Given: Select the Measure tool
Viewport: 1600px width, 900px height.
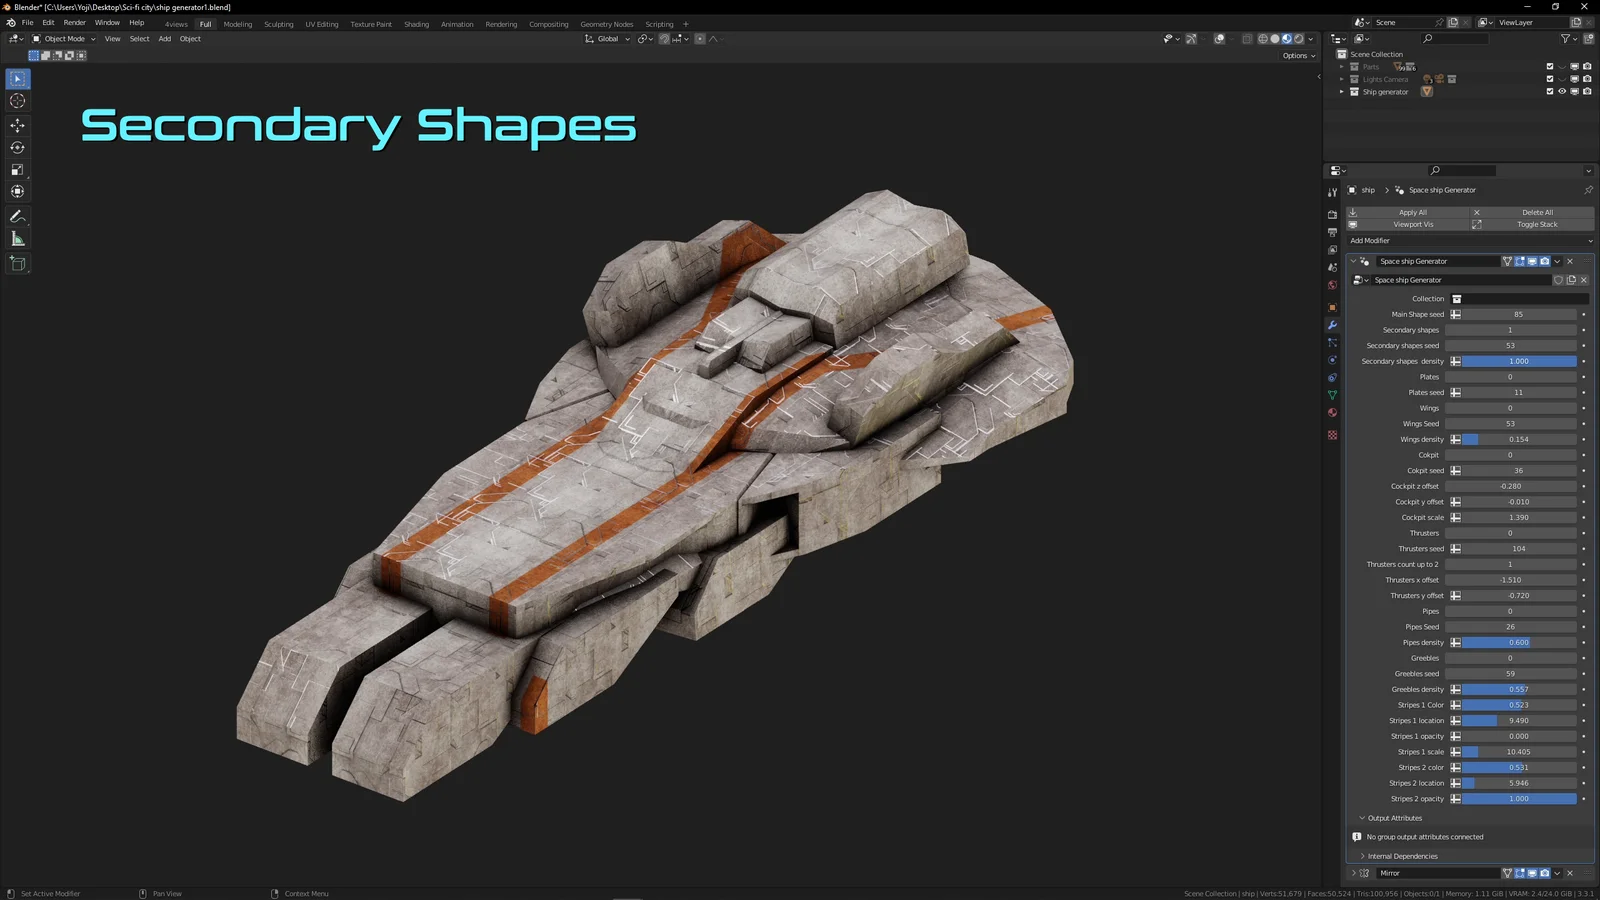Looking at the screenshot, I should click(x=17, y=237).
